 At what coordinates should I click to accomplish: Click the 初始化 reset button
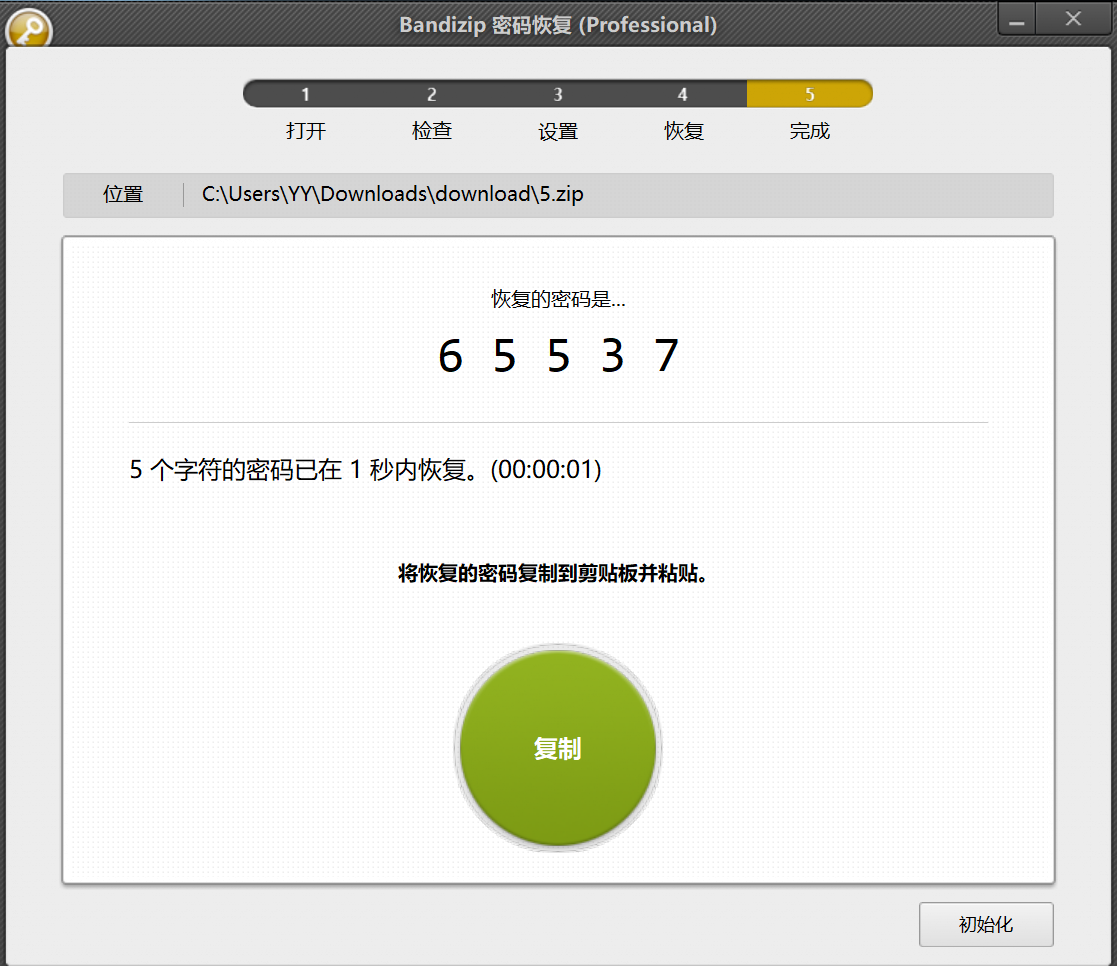[986, 924]
